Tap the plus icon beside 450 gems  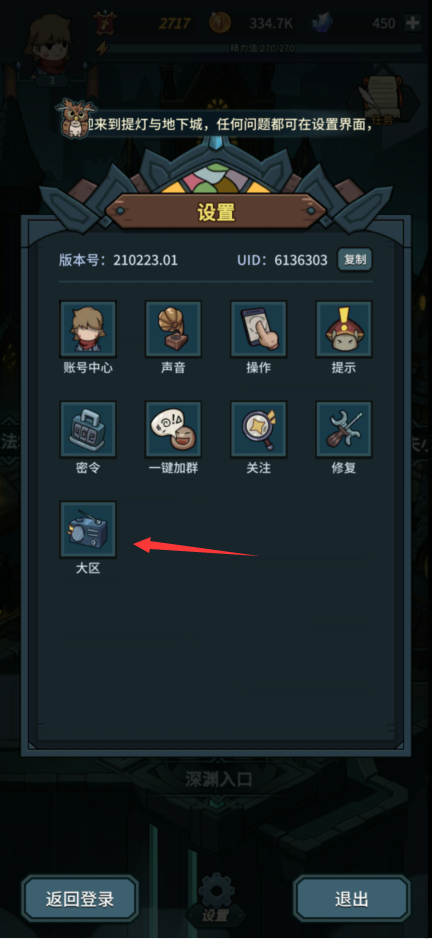(x=412, y=23)
